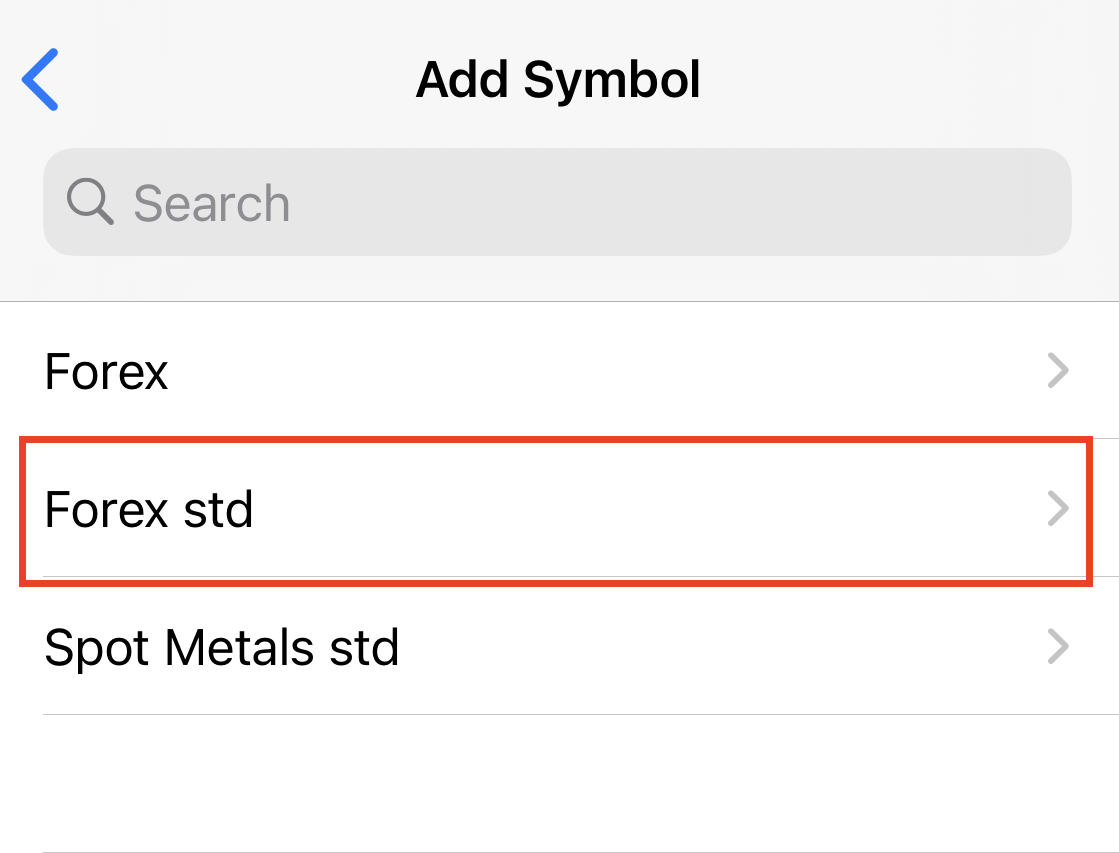This screenshot has height=853, width=1119.
Task: Click the gray arrow beside Forex
Action: [1057, 372]
